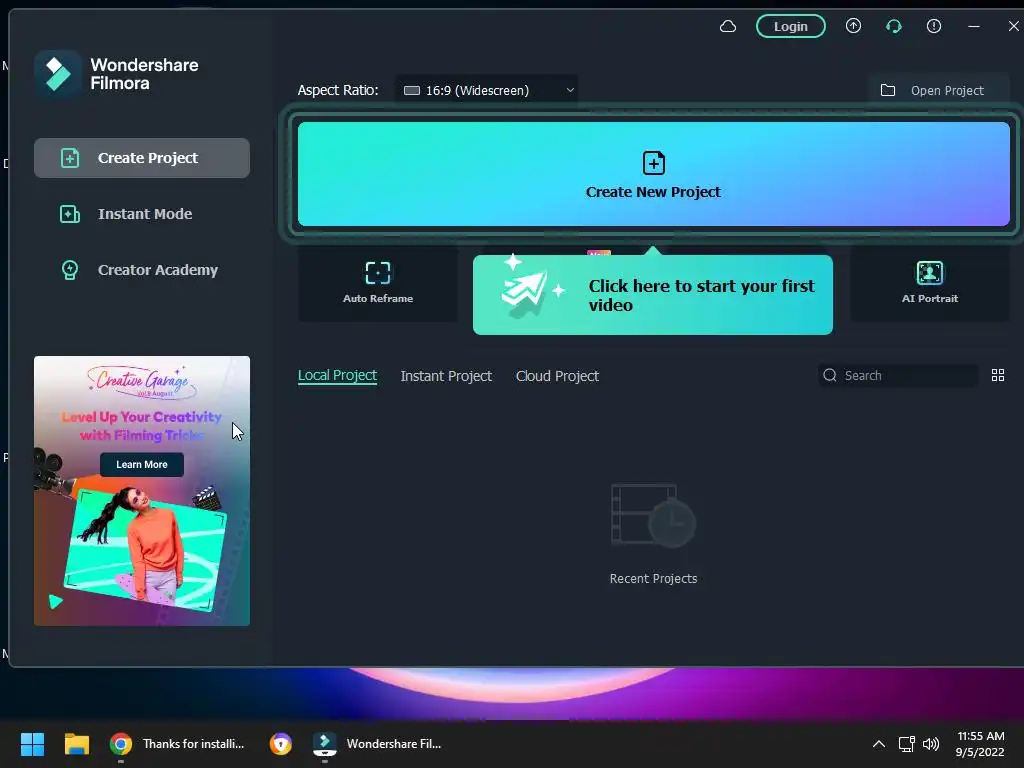Switch to the Cloud Project tab
1024x768 pixels.
pos(557,376)
